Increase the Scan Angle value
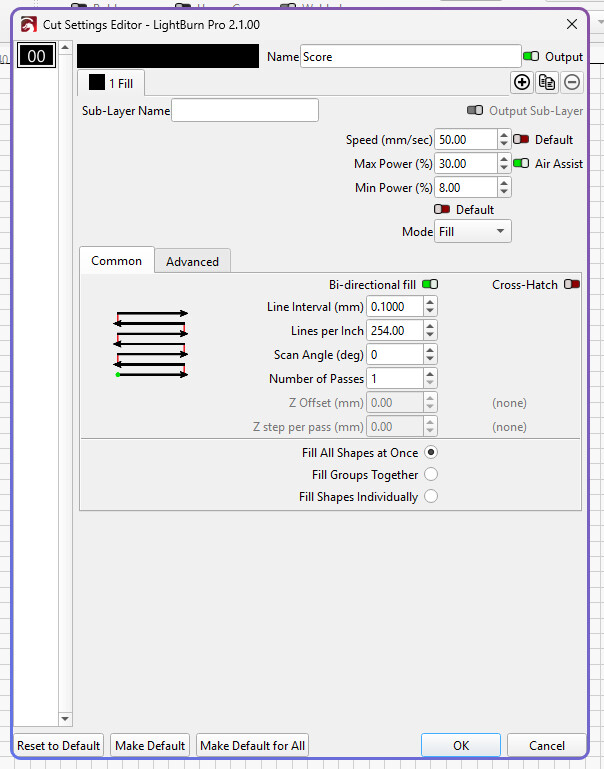The image size is (604, 769). [x=430, y=350]
